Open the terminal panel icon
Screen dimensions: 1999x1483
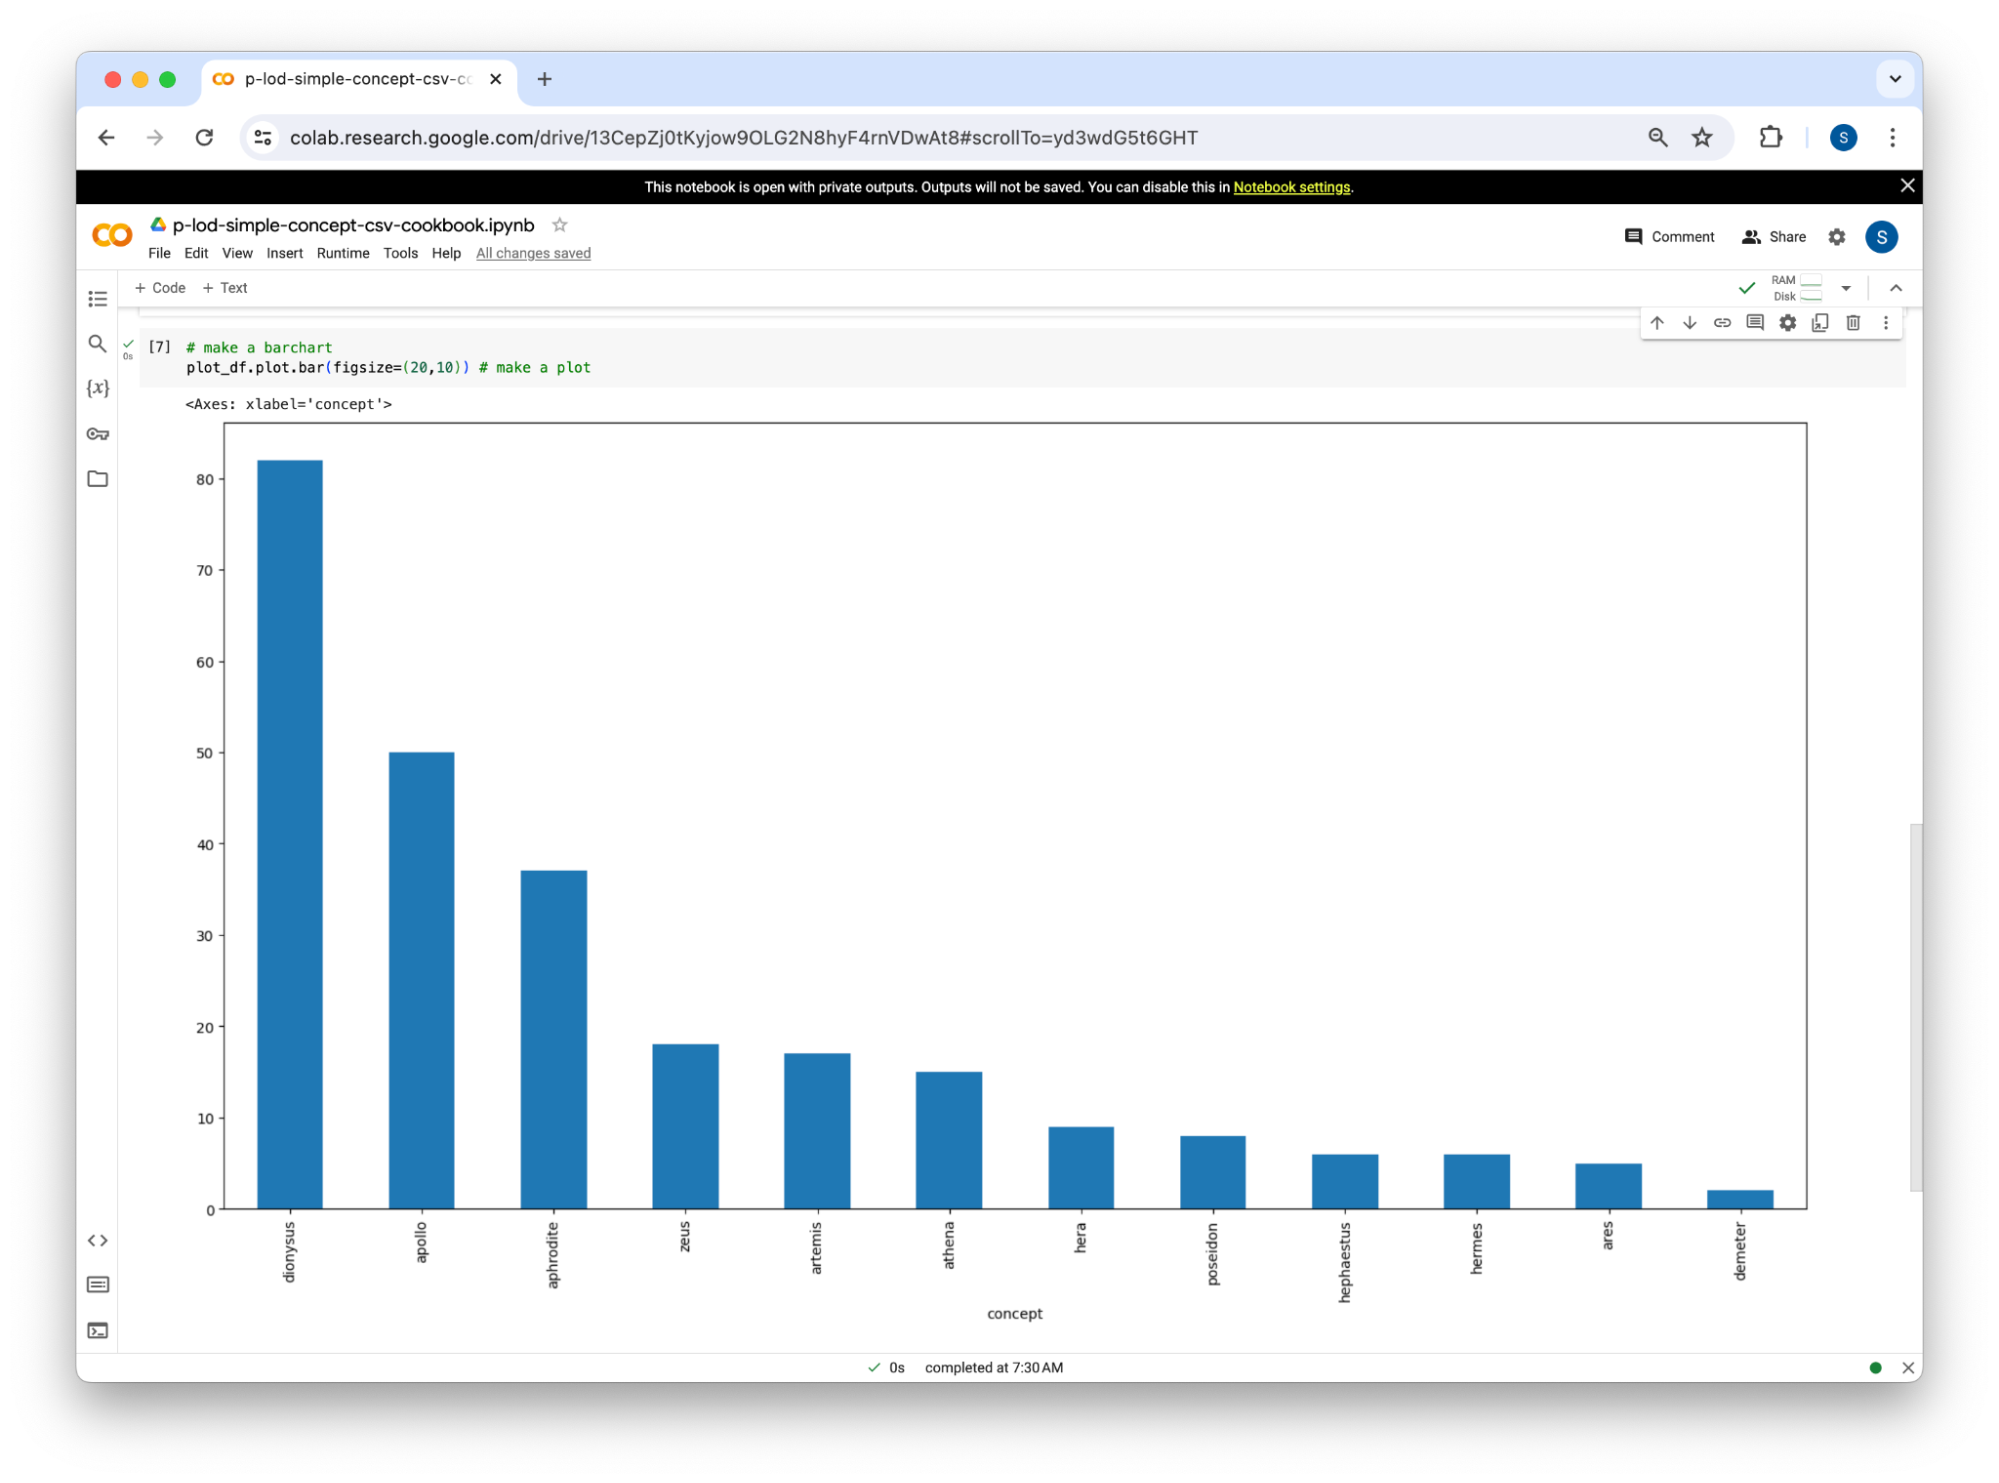(x=97, y=1330)
